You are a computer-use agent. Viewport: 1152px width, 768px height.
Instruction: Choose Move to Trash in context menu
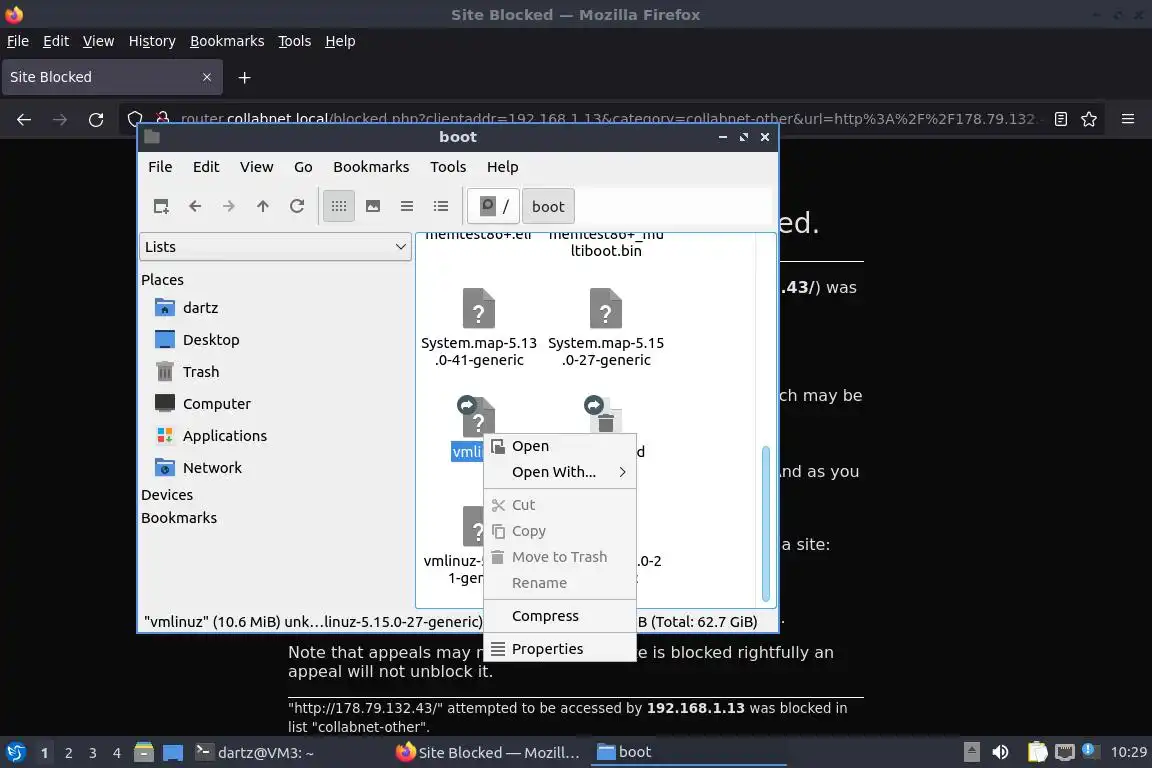[x=560, y=557]
